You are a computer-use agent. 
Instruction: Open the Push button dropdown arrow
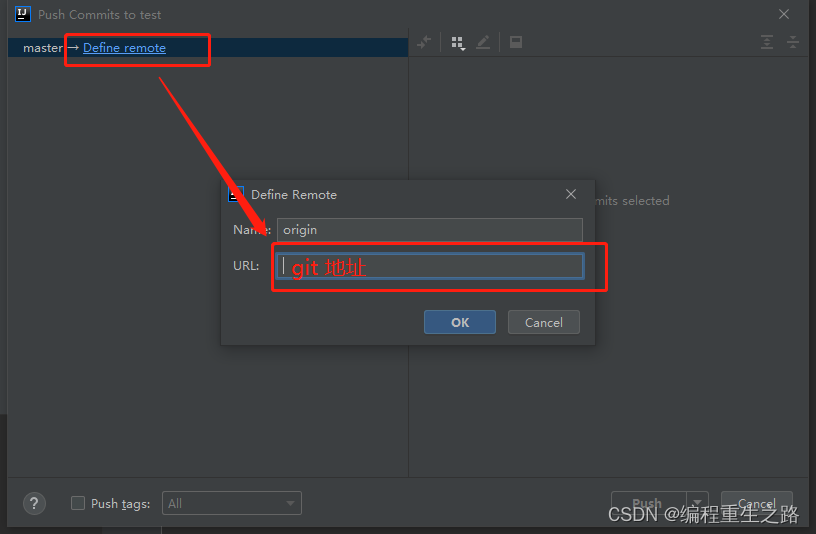(x=697, y=503)
